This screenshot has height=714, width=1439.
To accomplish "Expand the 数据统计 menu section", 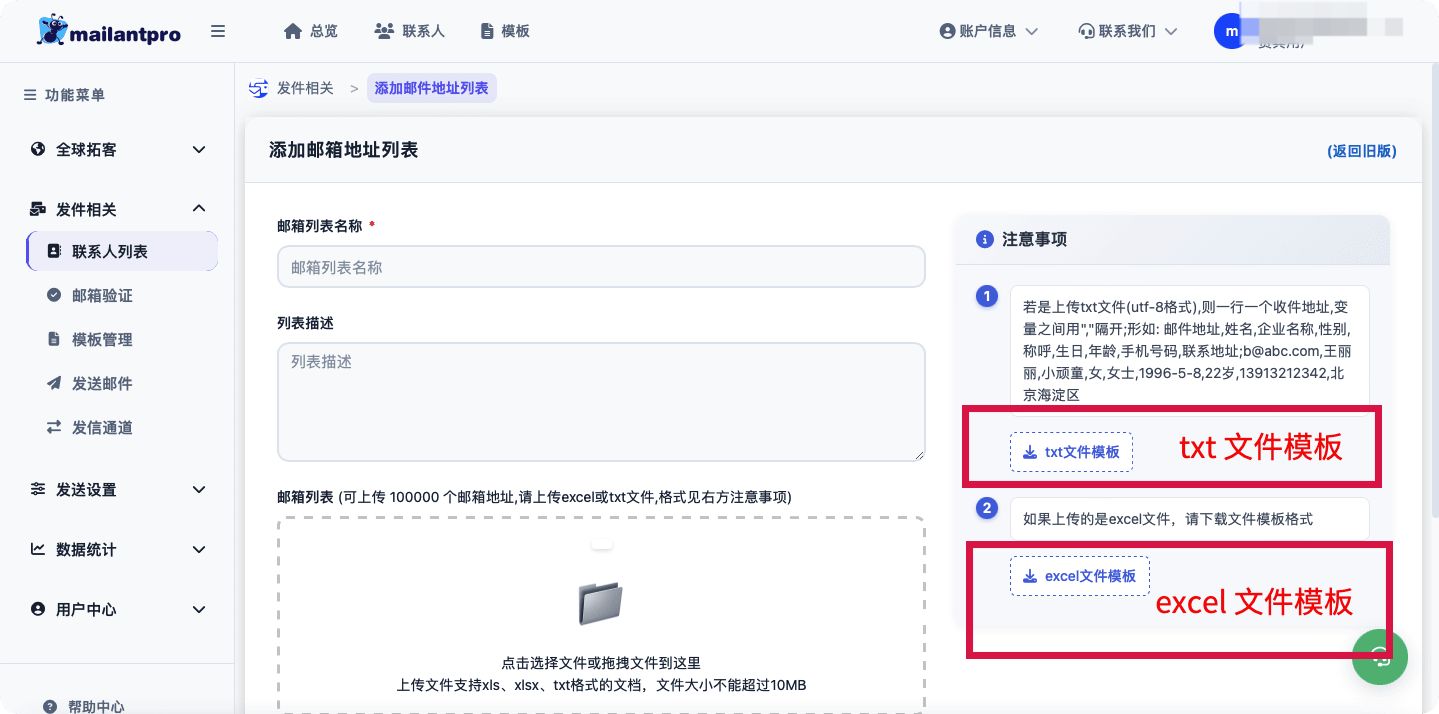I will (118, 550).
